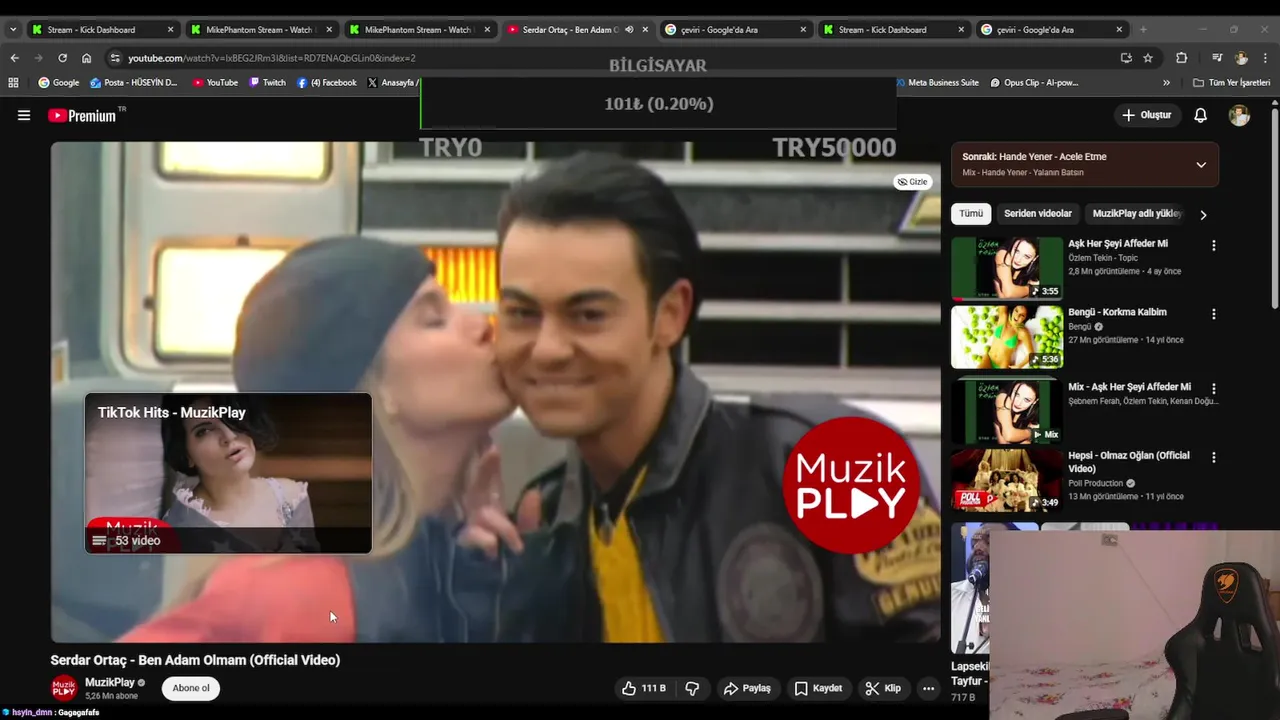Mute the Serdar Ortaç tab audio icon

click(x=629, y=29)
